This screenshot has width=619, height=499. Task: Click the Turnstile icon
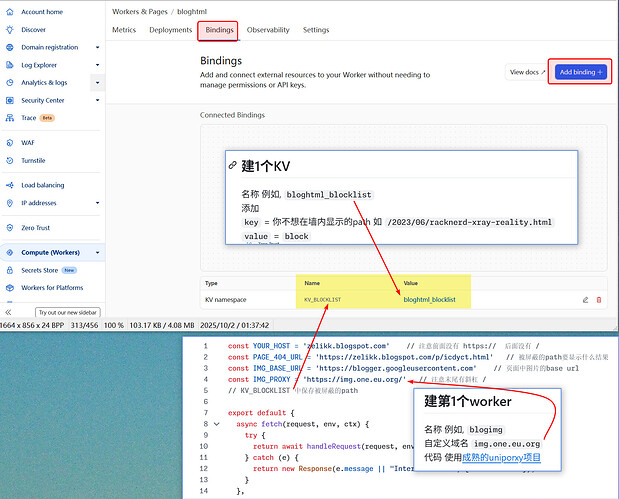point(10,160)
